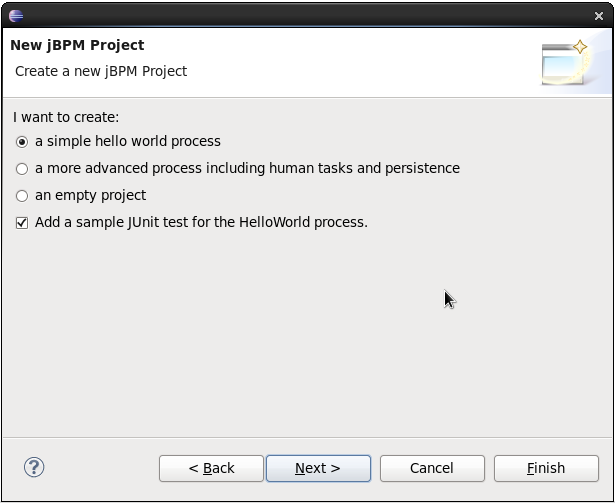615x503 pixels.
Task: Click the "I want to create:" label
Action: coord(66,118)
